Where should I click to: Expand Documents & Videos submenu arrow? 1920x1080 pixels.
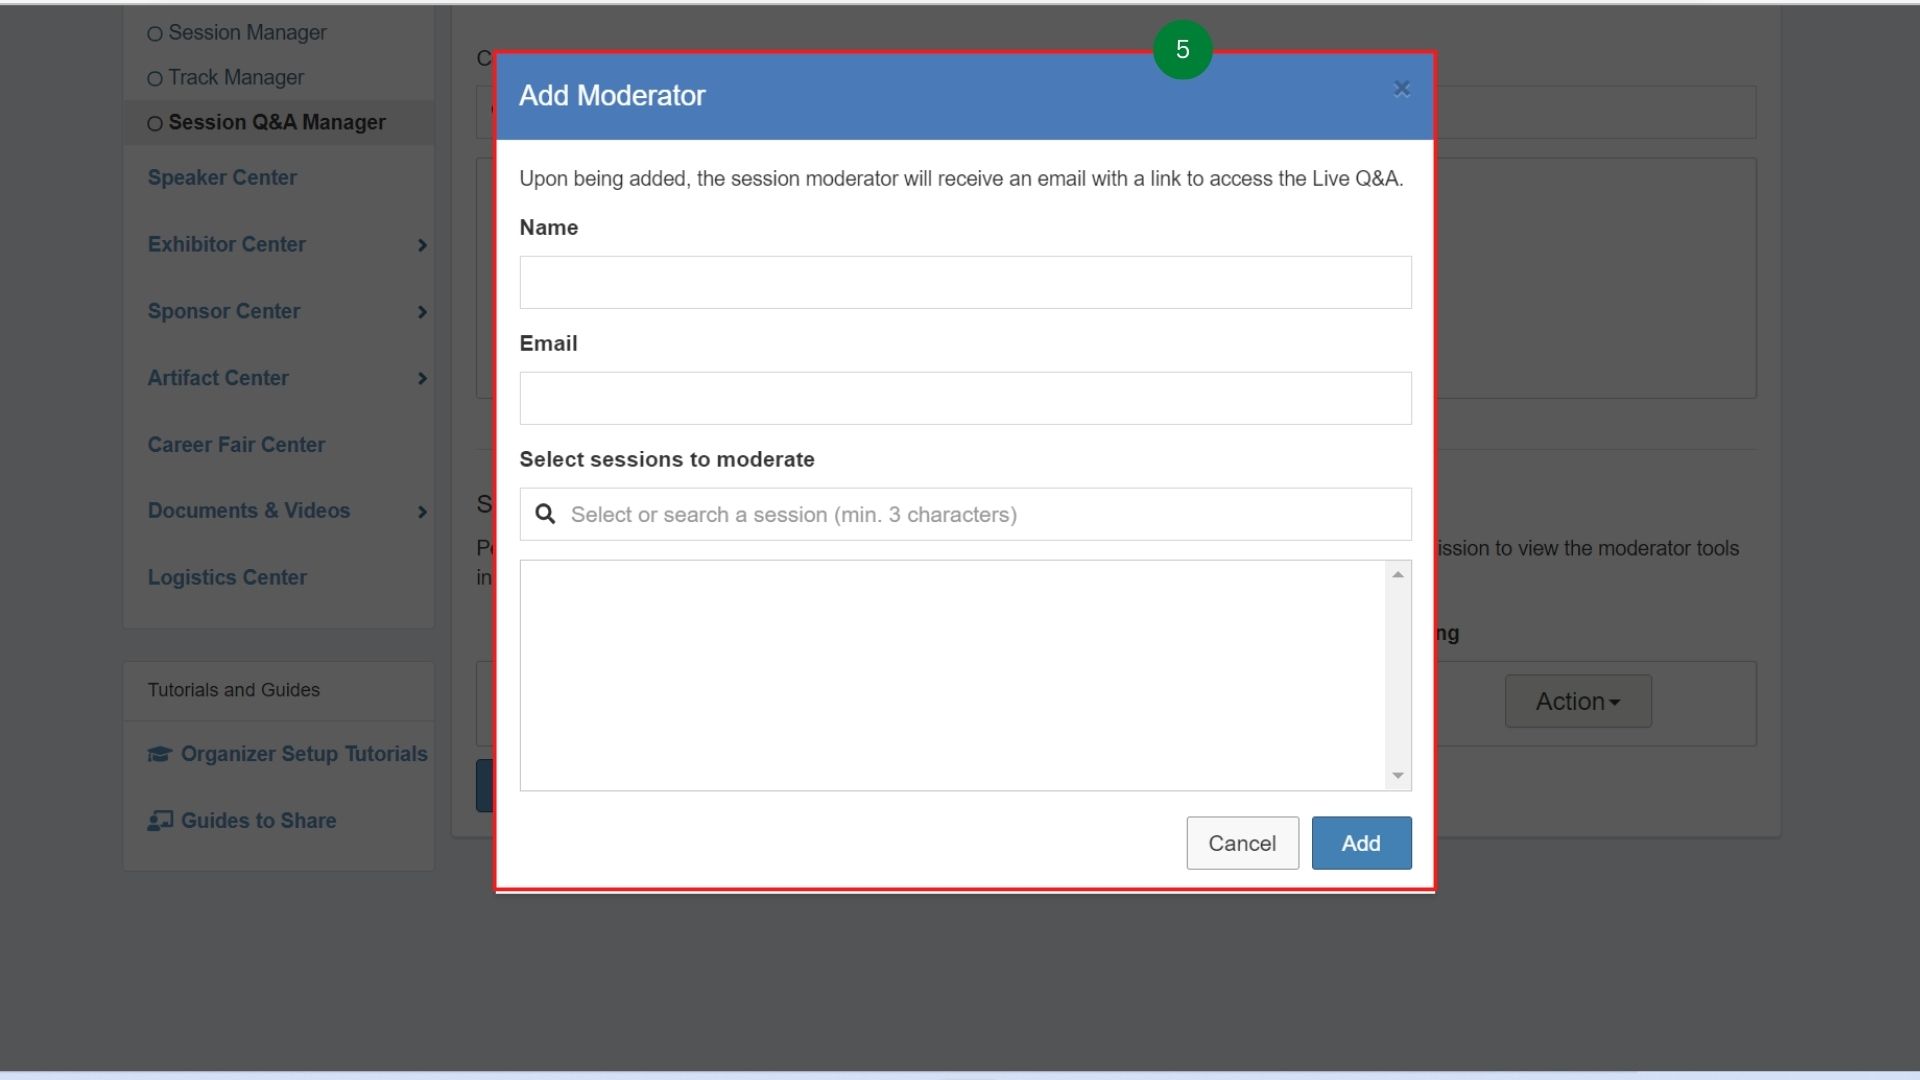(422, 512)
